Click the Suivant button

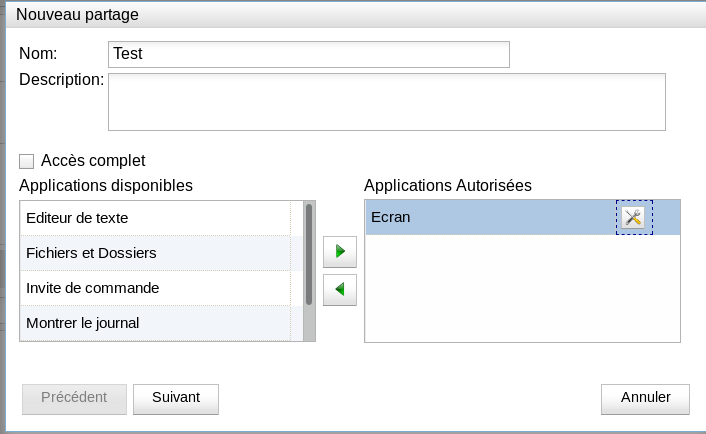(x=176, y=399)
